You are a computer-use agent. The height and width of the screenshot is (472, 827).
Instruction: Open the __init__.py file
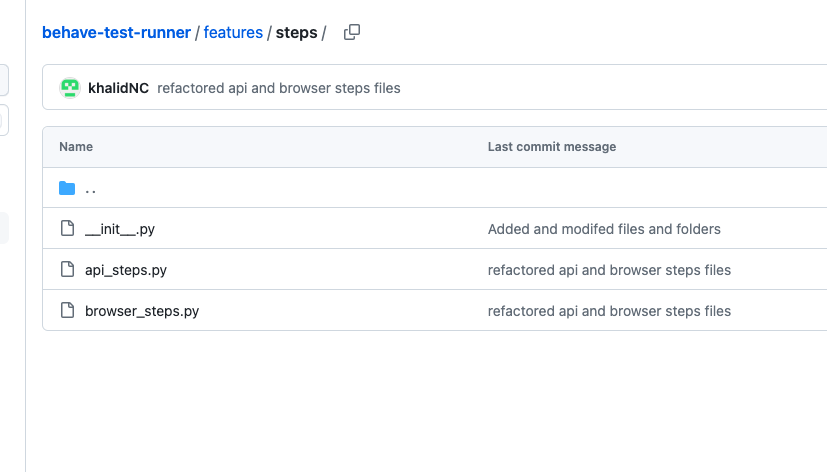[x=120, y=229]
